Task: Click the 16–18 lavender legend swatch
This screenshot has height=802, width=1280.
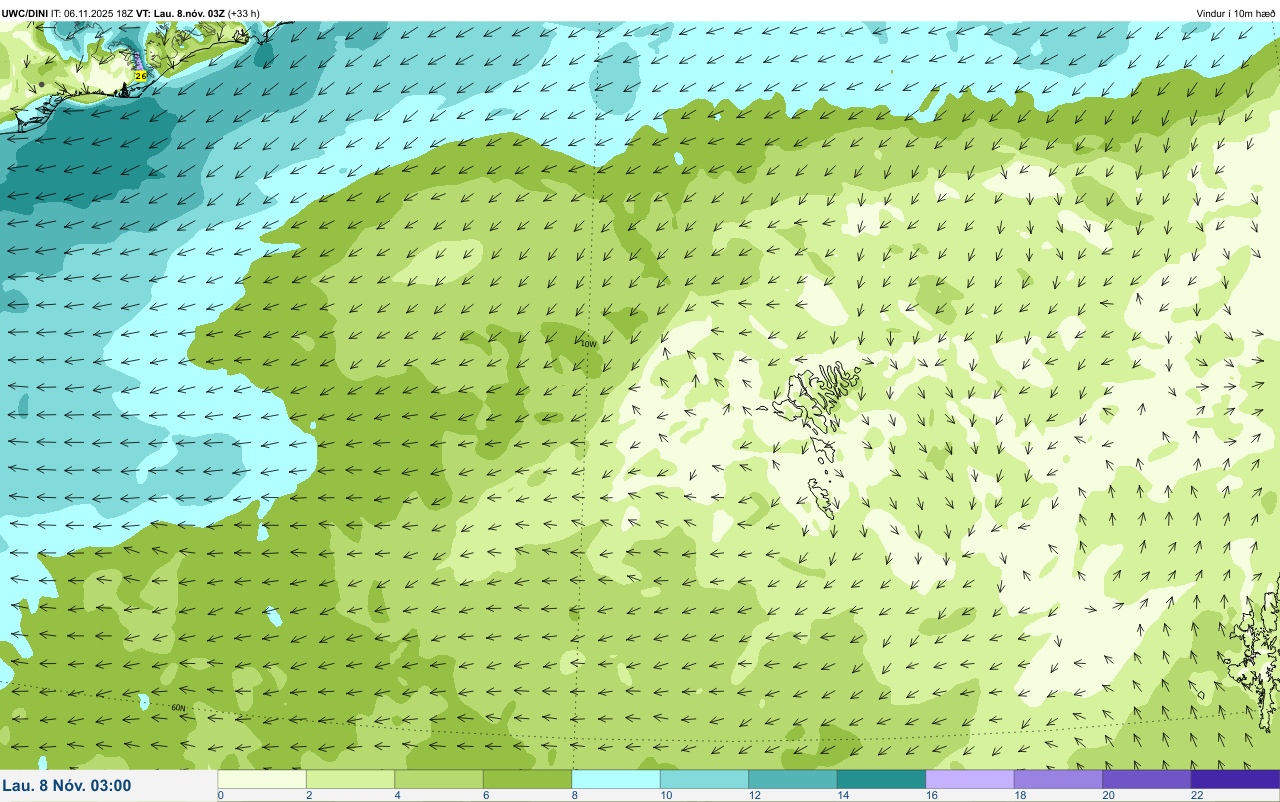Action: (x=970, y=779)
